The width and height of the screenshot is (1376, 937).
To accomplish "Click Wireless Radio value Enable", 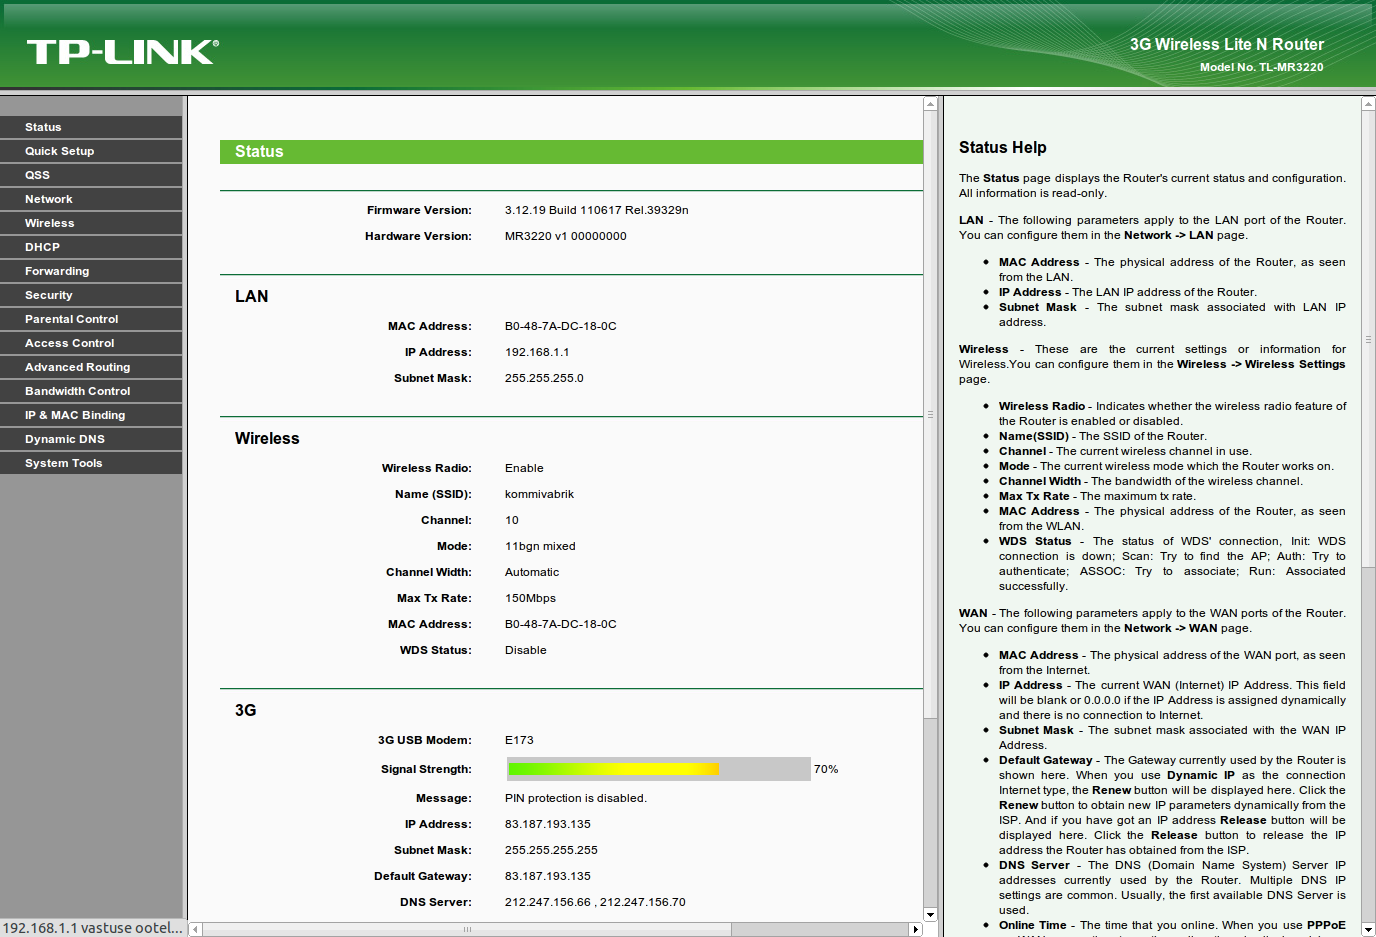I will (524, 468).
